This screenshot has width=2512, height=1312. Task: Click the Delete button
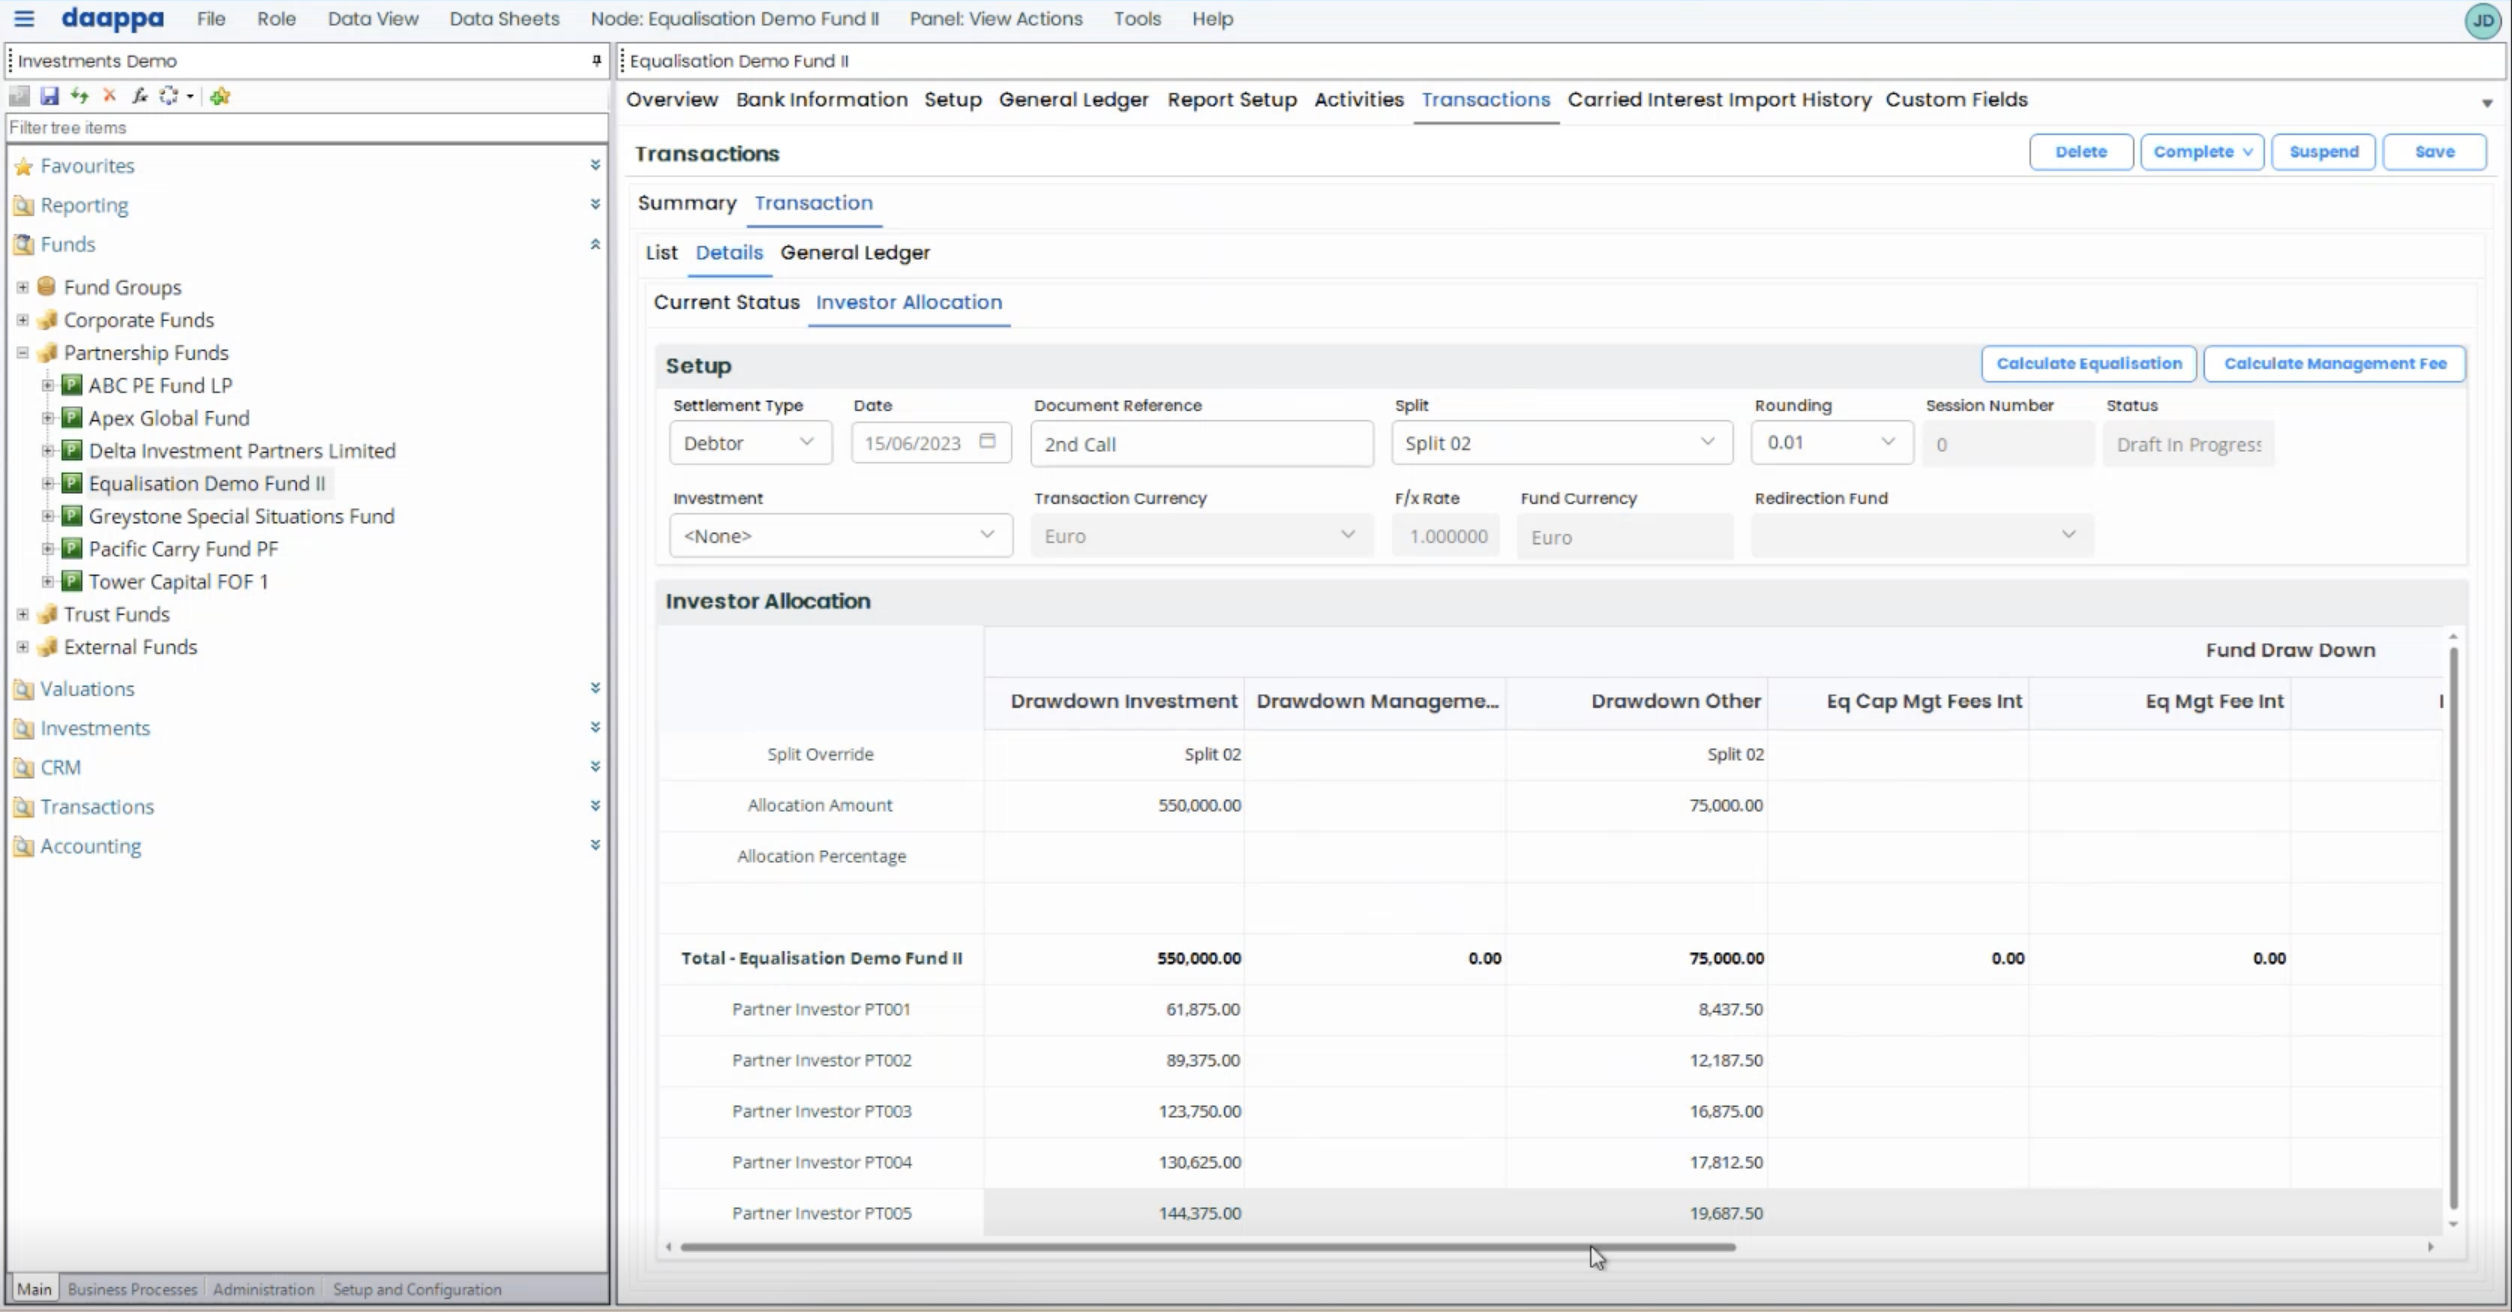(x=2081, y=152)
